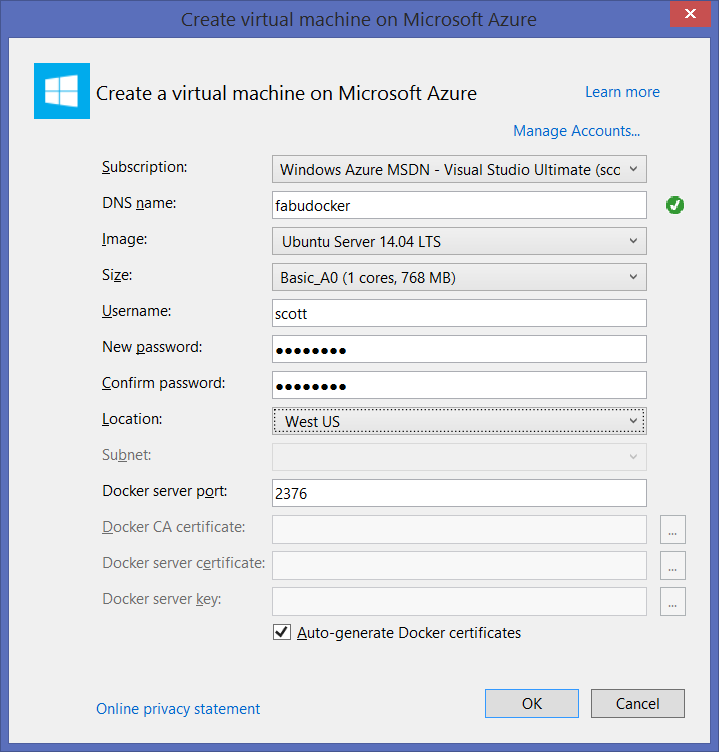Viewport: 719px width, 752px height.
Task: Open the Online privacy statement link
Action: [178, 709]
